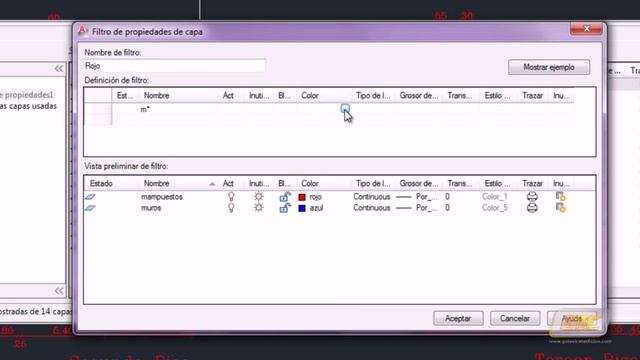Click the status icon of muros layer

pos(90,208)
